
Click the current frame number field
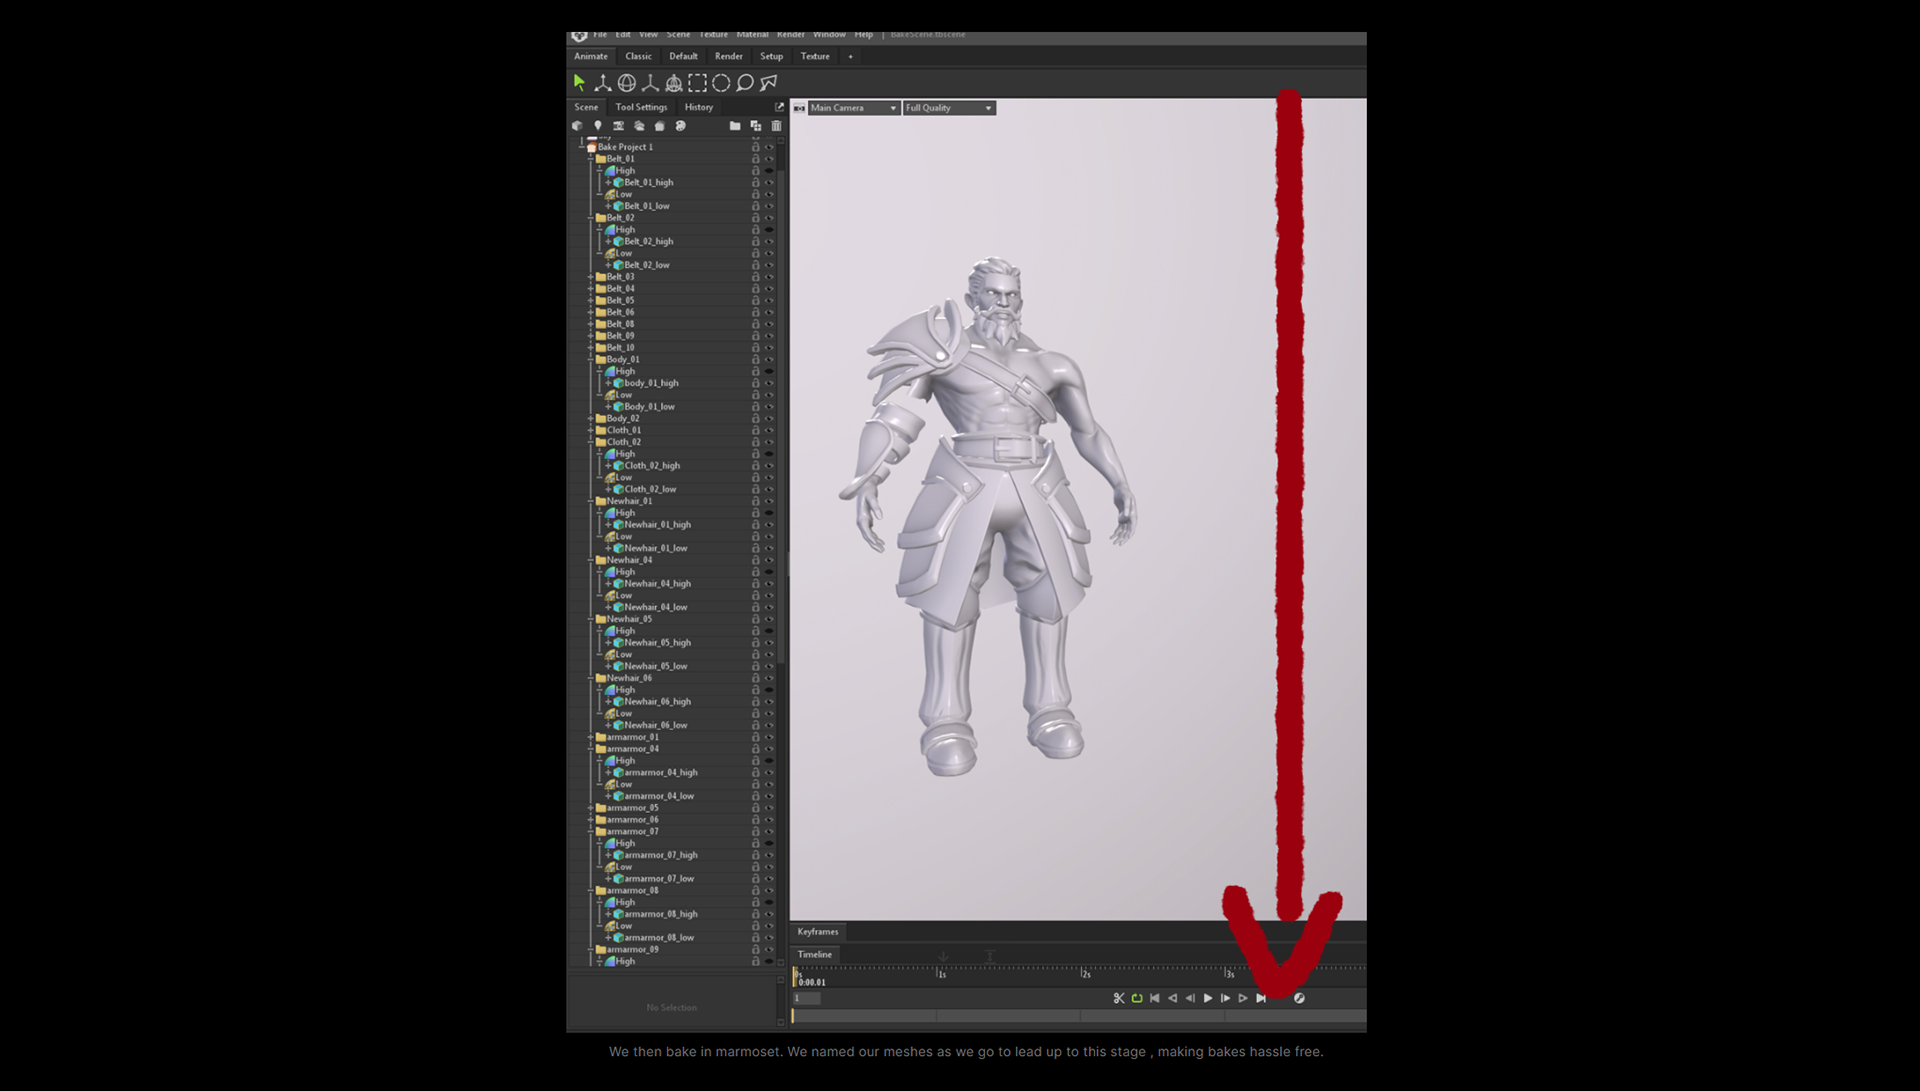(807, 998)
